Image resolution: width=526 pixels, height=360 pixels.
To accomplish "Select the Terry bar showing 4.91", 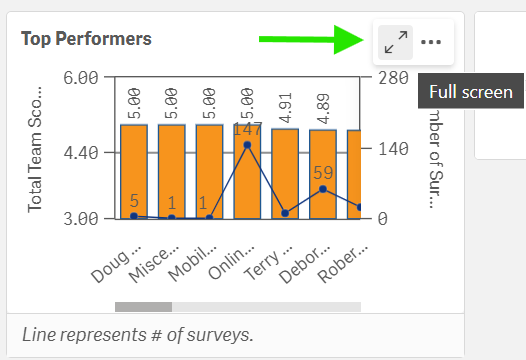I will coord(285,174).
